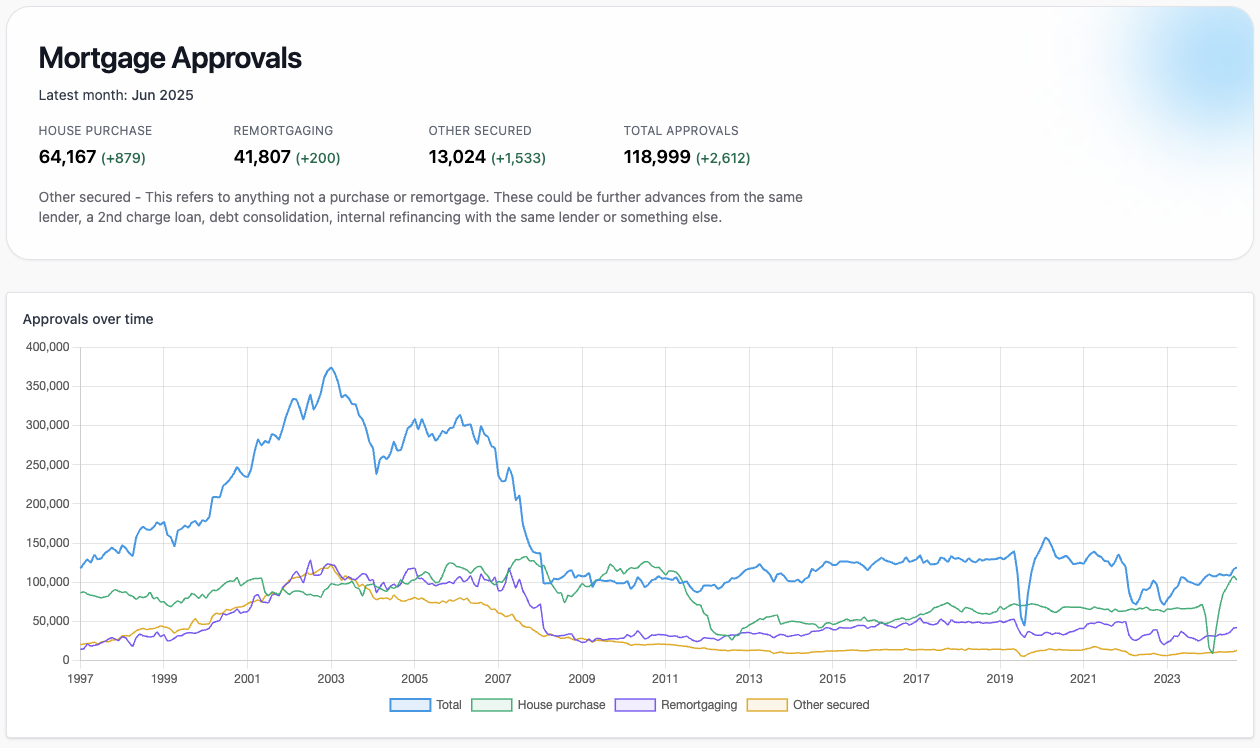Select the remortgaging value 41,807
Image resolution: width=1260 pixels, height=748 pixels.
coord(262,157)
